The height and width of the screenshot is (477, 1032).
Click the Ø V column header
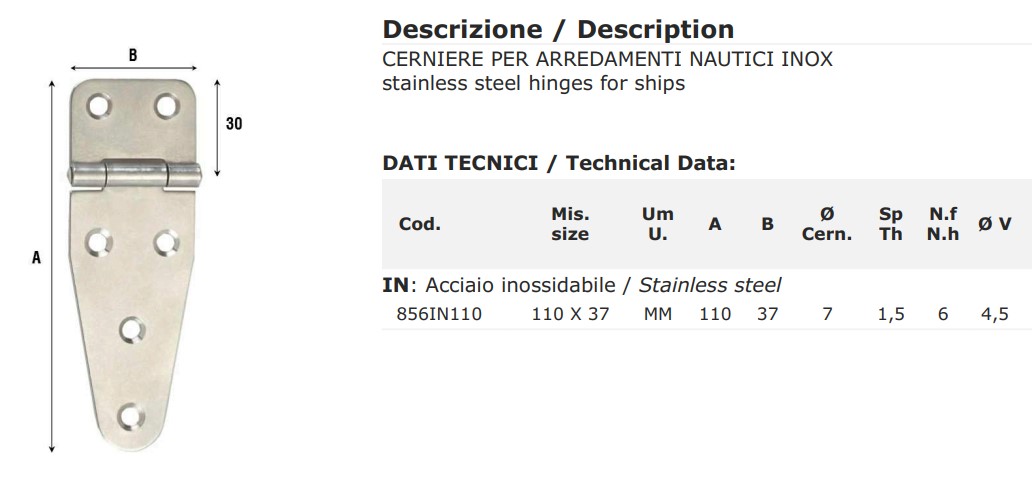coord(994,224)
